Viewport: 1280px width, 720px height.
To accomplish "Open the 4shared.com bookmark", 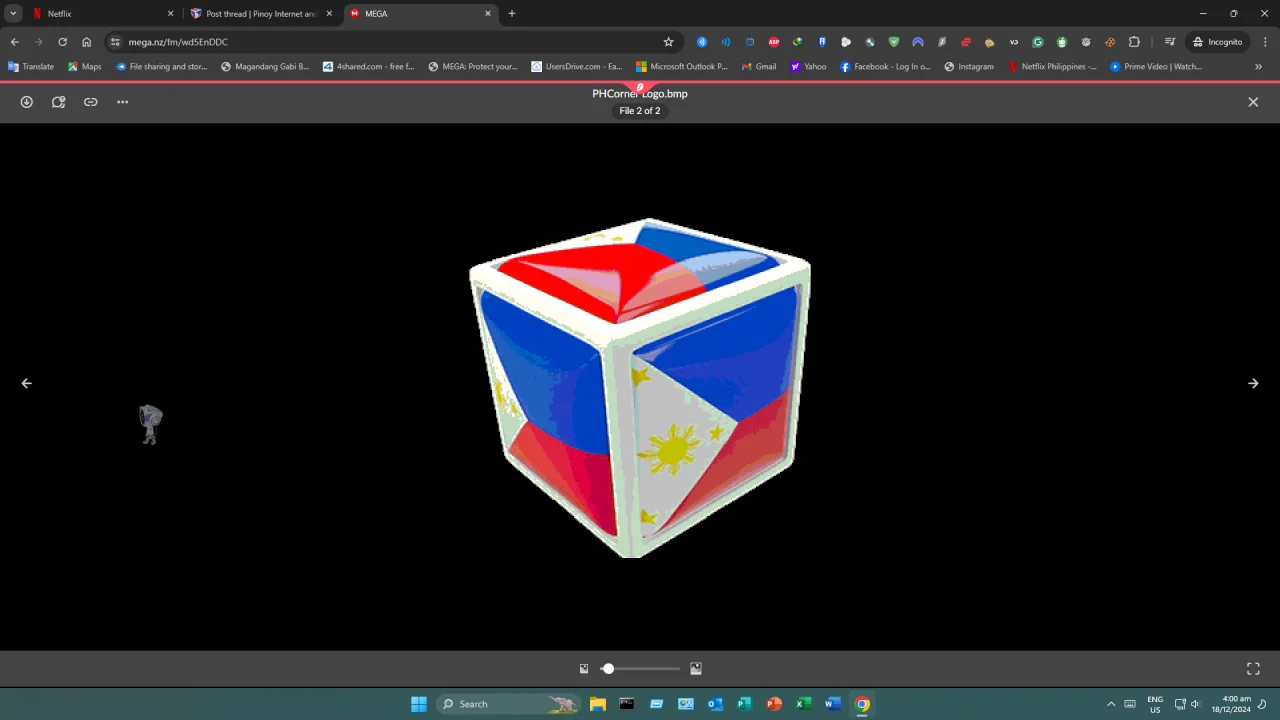I will [x=368, y=67].
